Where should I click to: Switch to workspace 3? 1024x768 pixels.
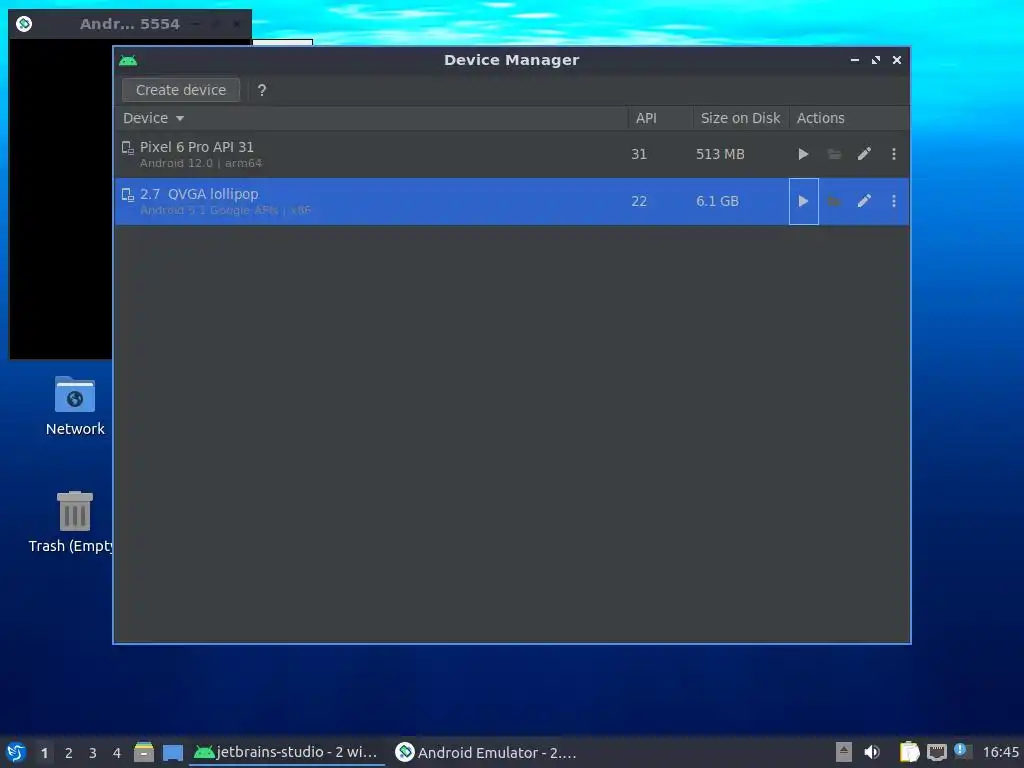[93, 753]
